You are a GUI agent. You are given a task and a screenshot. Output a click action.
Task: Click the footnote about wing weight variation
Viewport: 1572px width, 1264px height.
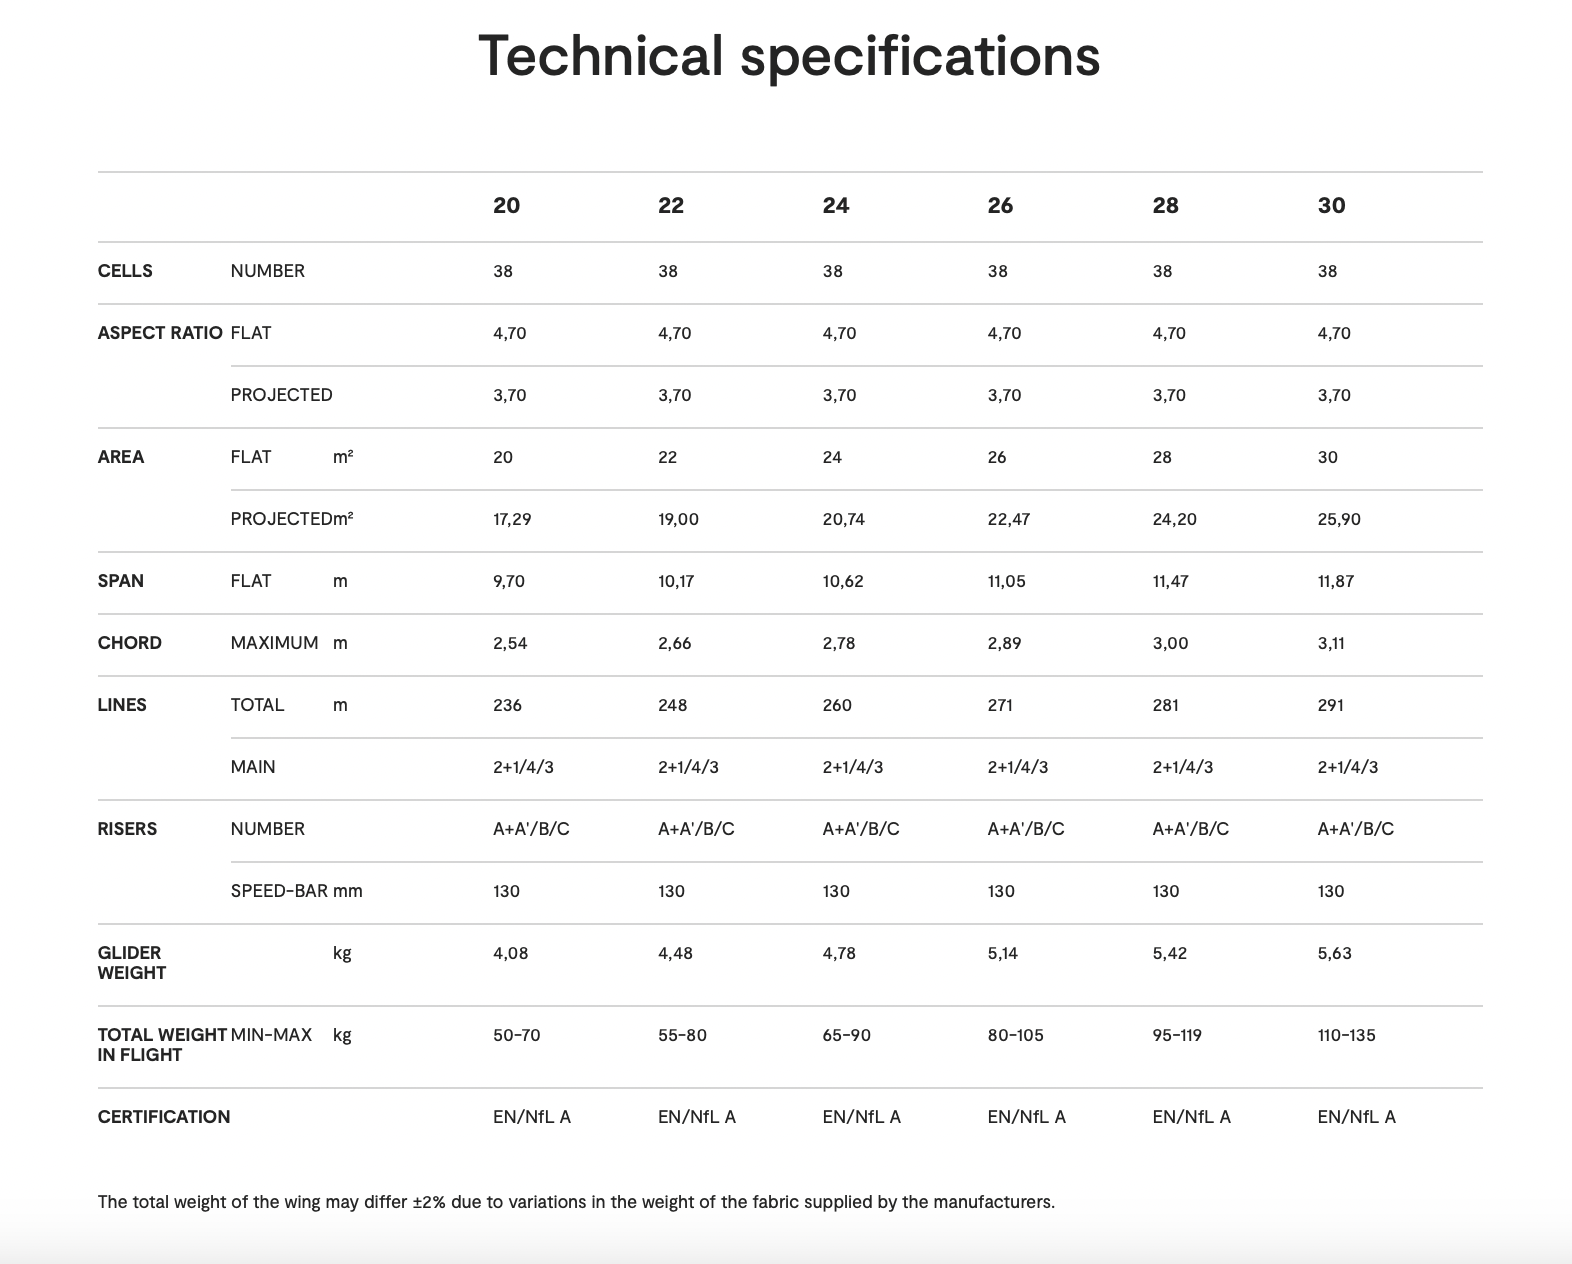(576, 1202)
